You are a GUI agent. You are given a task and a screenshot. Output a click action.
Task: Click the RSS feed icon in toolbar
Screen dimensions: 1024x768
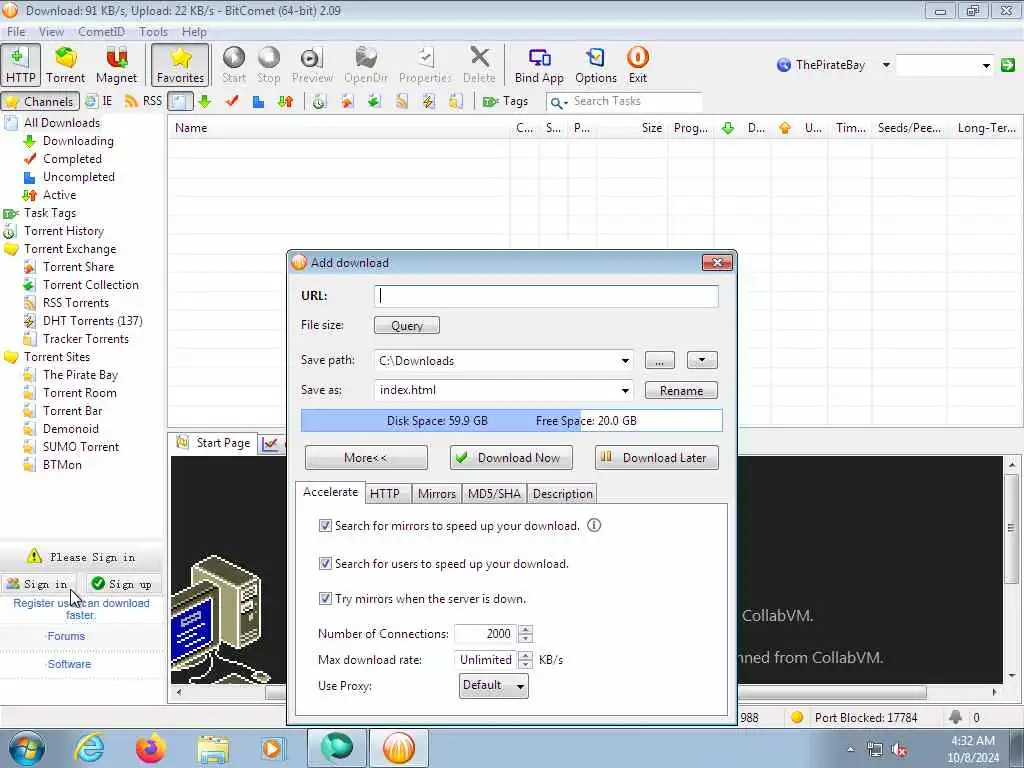pyautogui.click(x=143, y=101)
